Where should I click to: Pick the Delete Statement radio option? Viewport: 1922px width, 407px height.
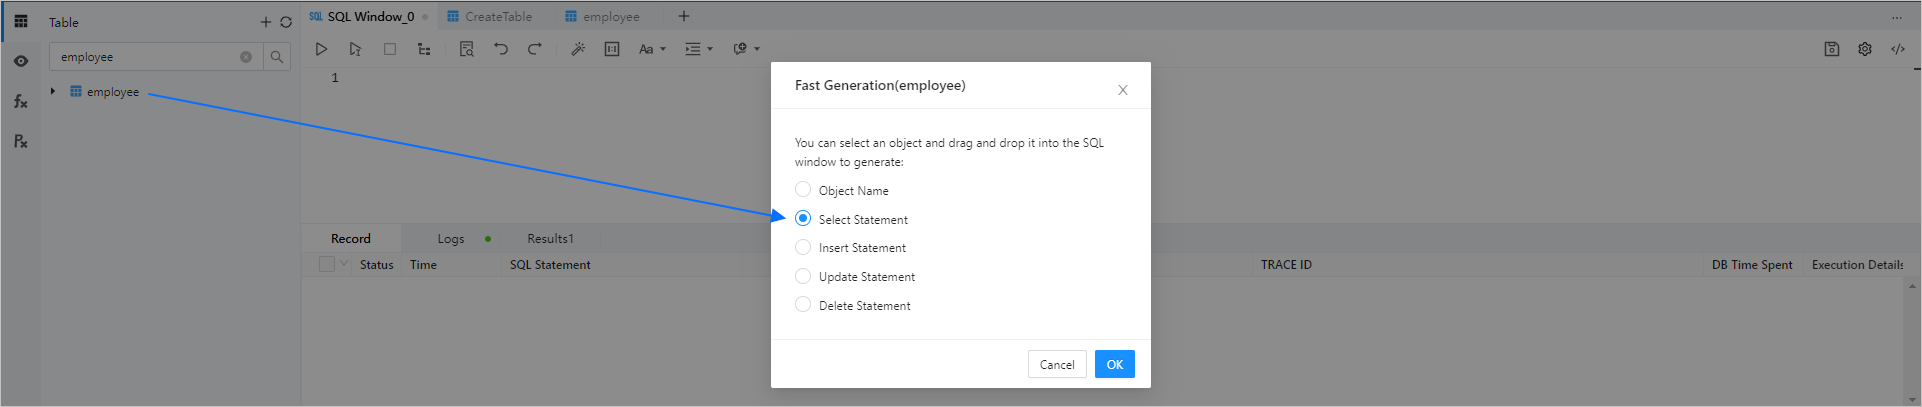pyautogui.click(x=803, y=305)
